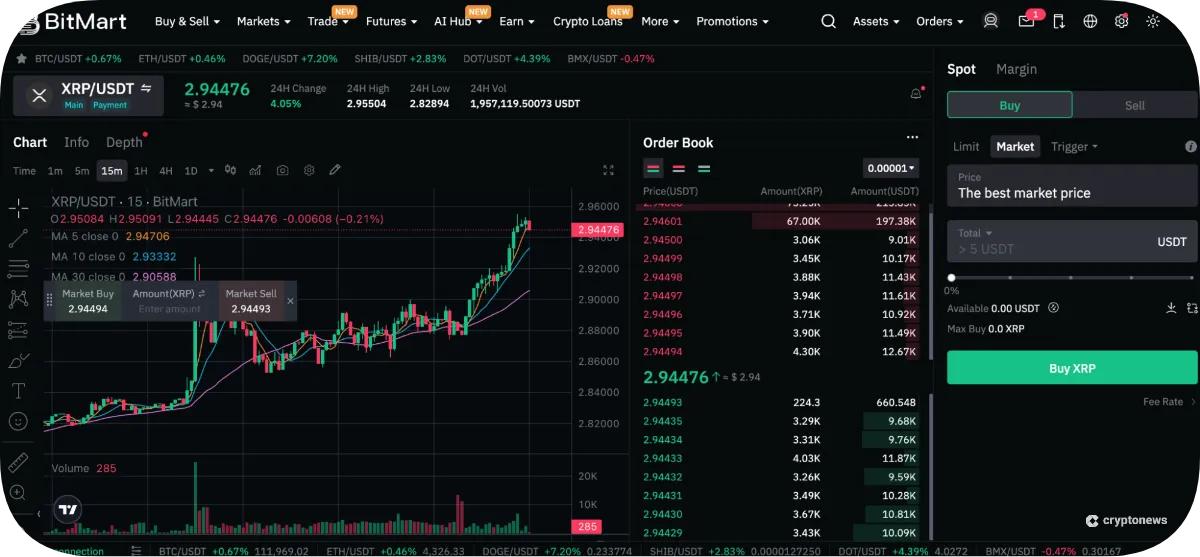Open the search magnifier in top navigation

pyautogui.click(x=828, y=21)
